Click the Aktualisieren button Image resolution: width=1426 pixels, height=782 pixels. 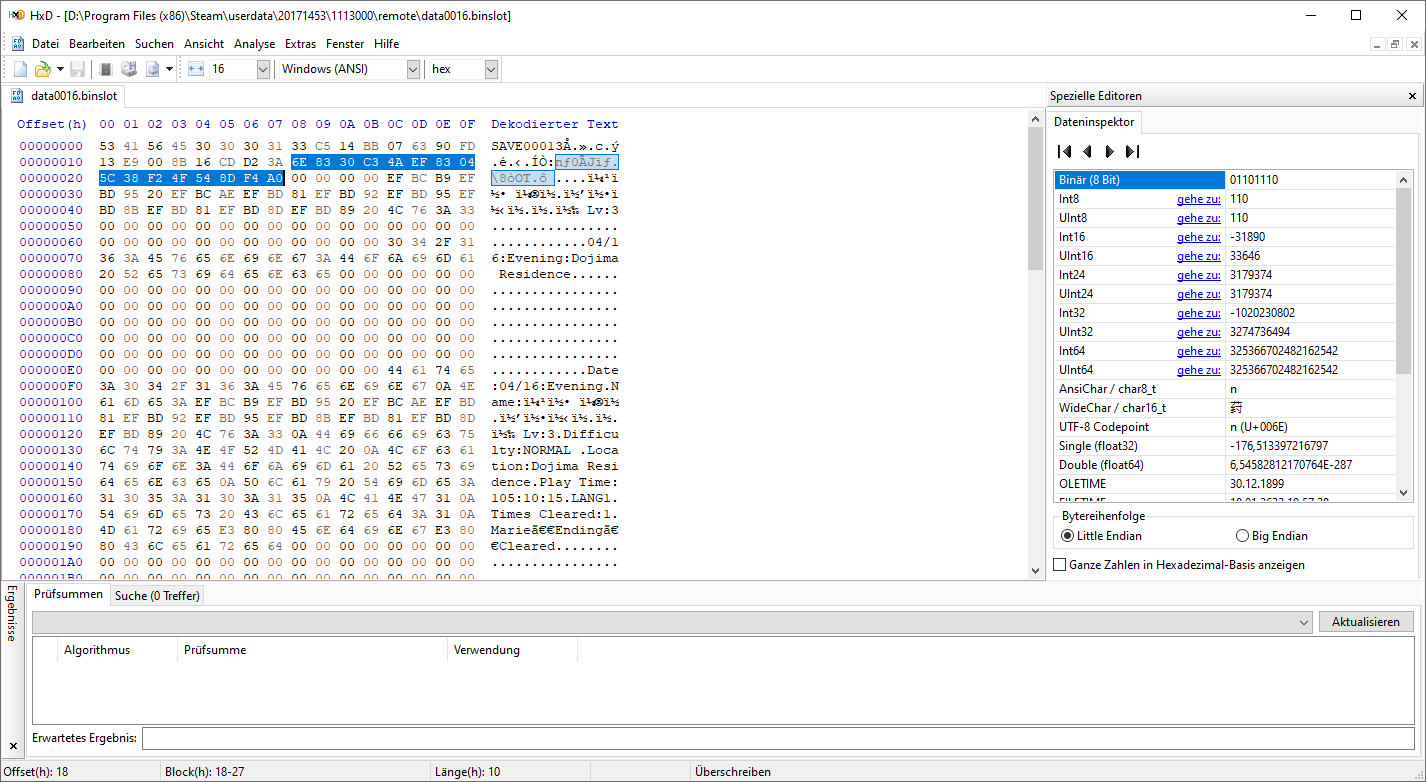pos(1366,622)
